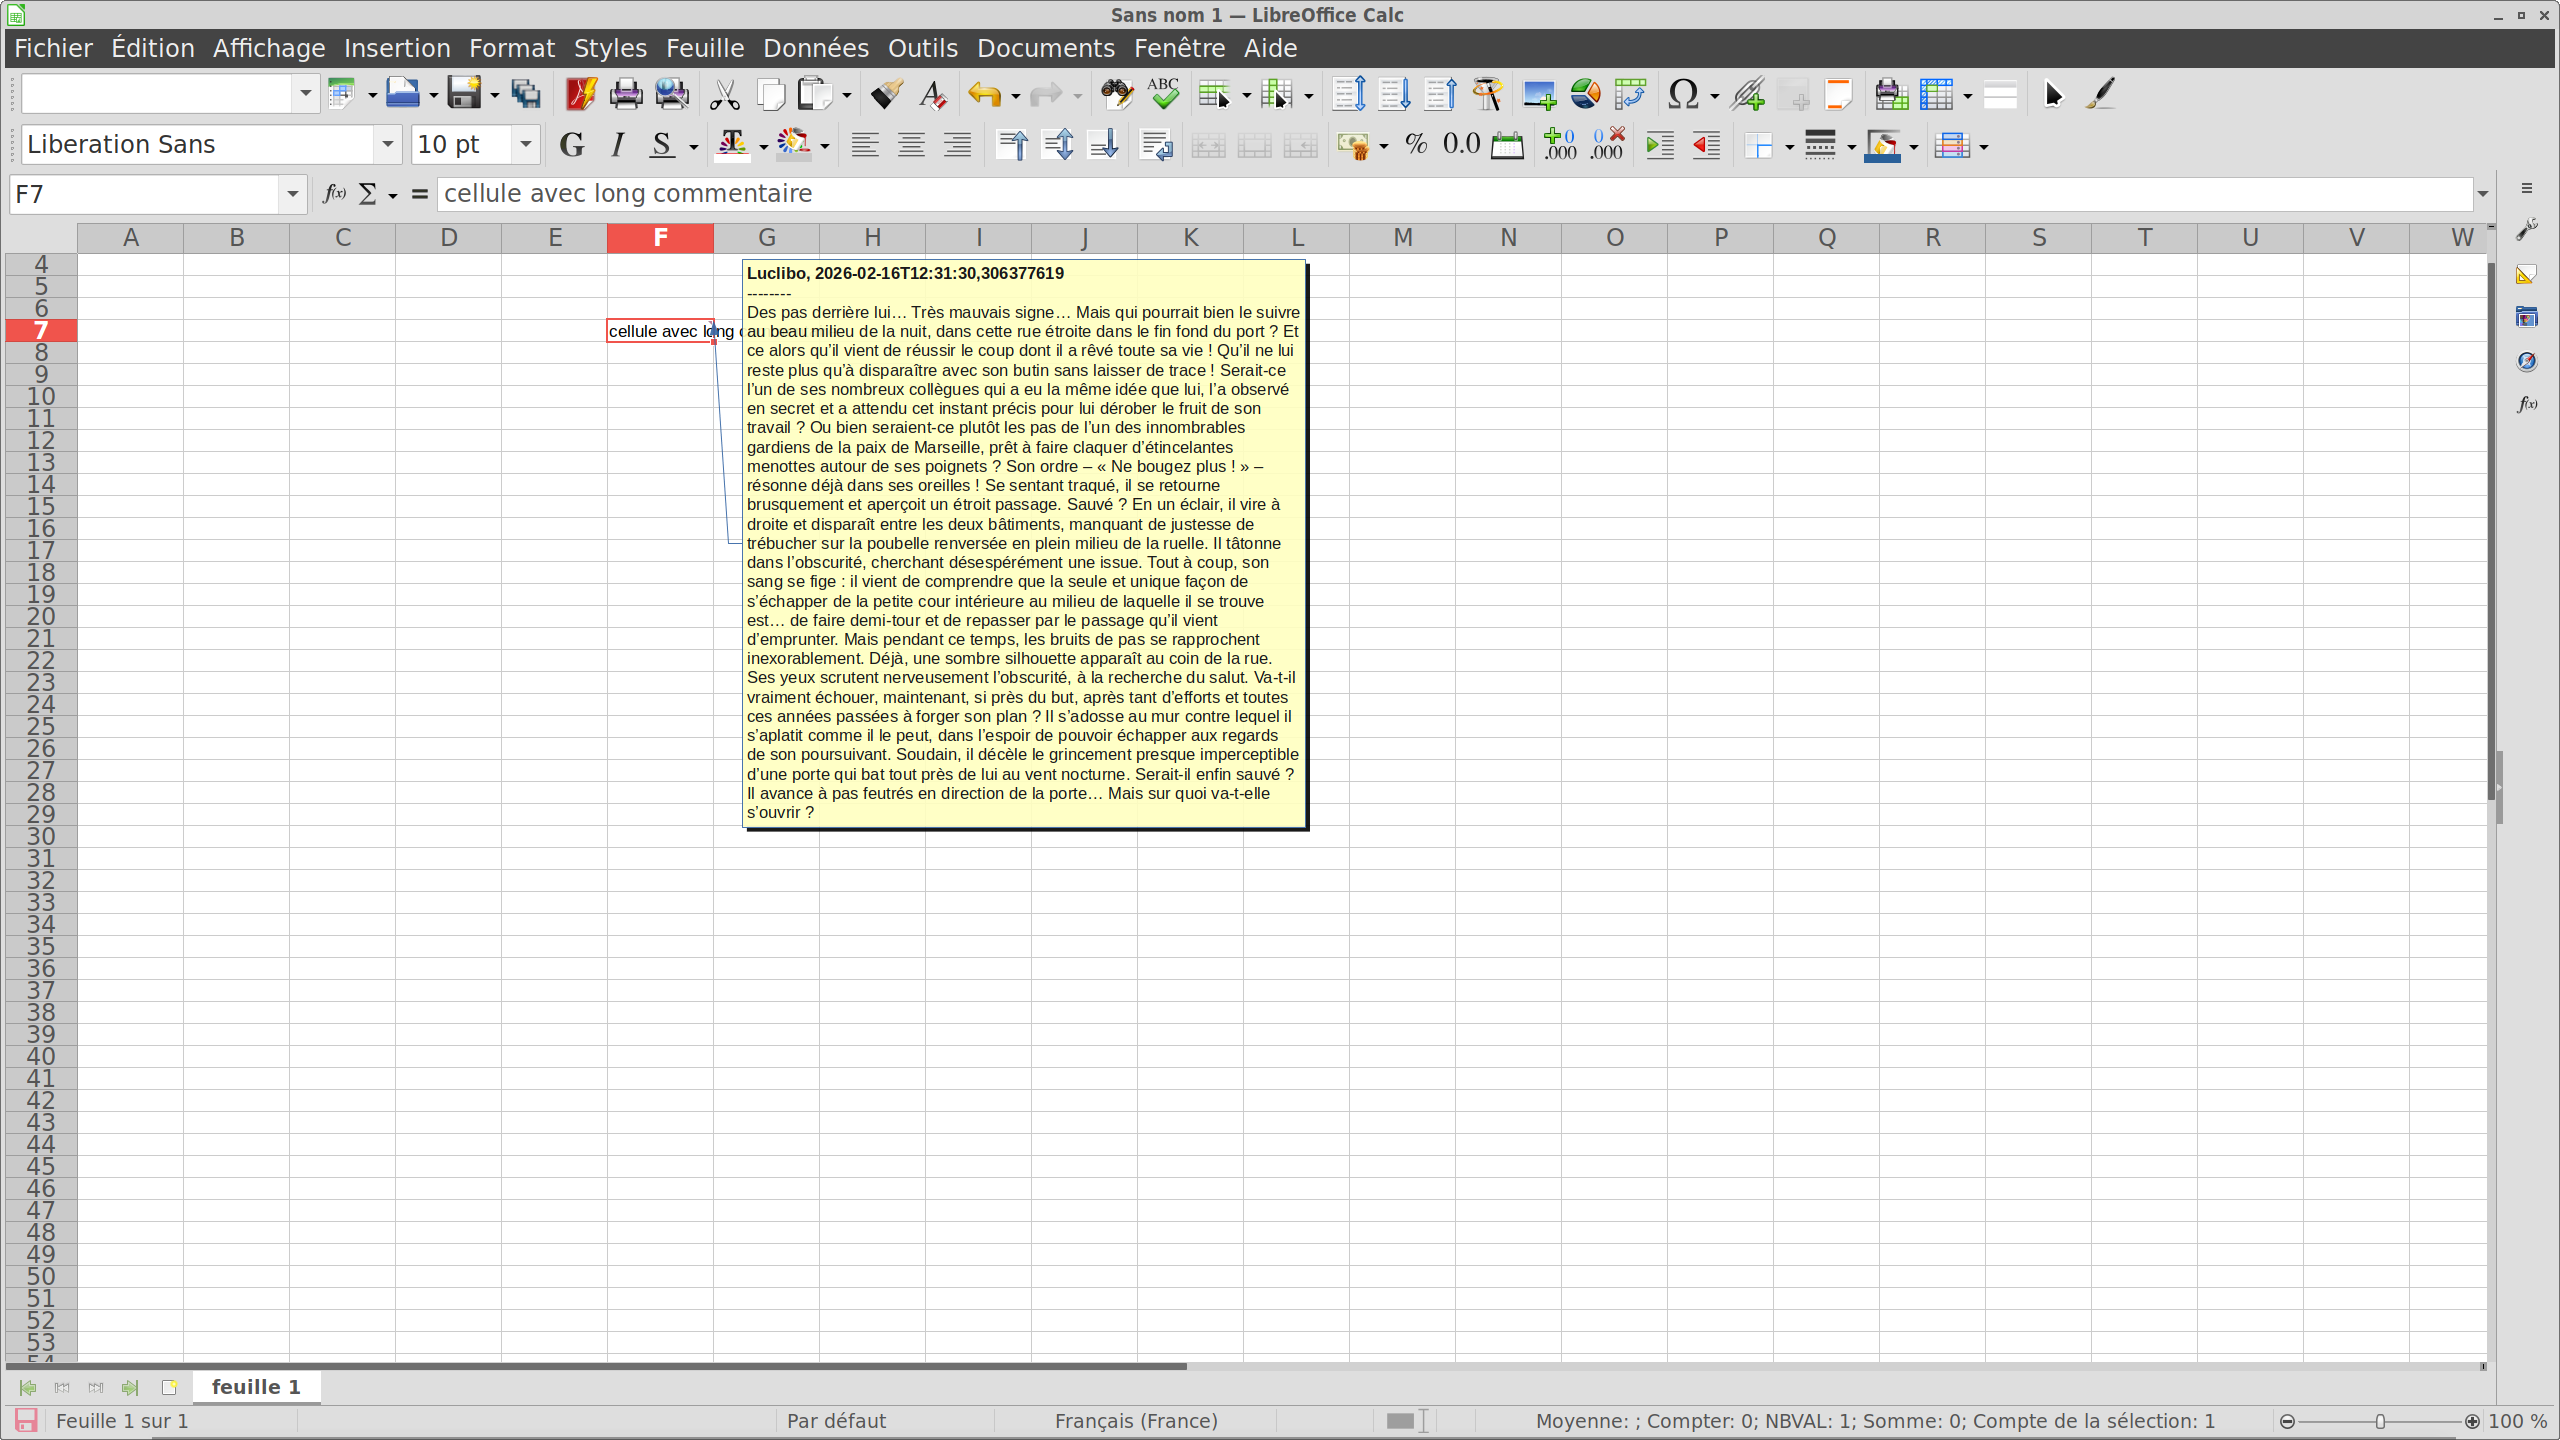Toggle Wrap Text button

coord(1156,145)
